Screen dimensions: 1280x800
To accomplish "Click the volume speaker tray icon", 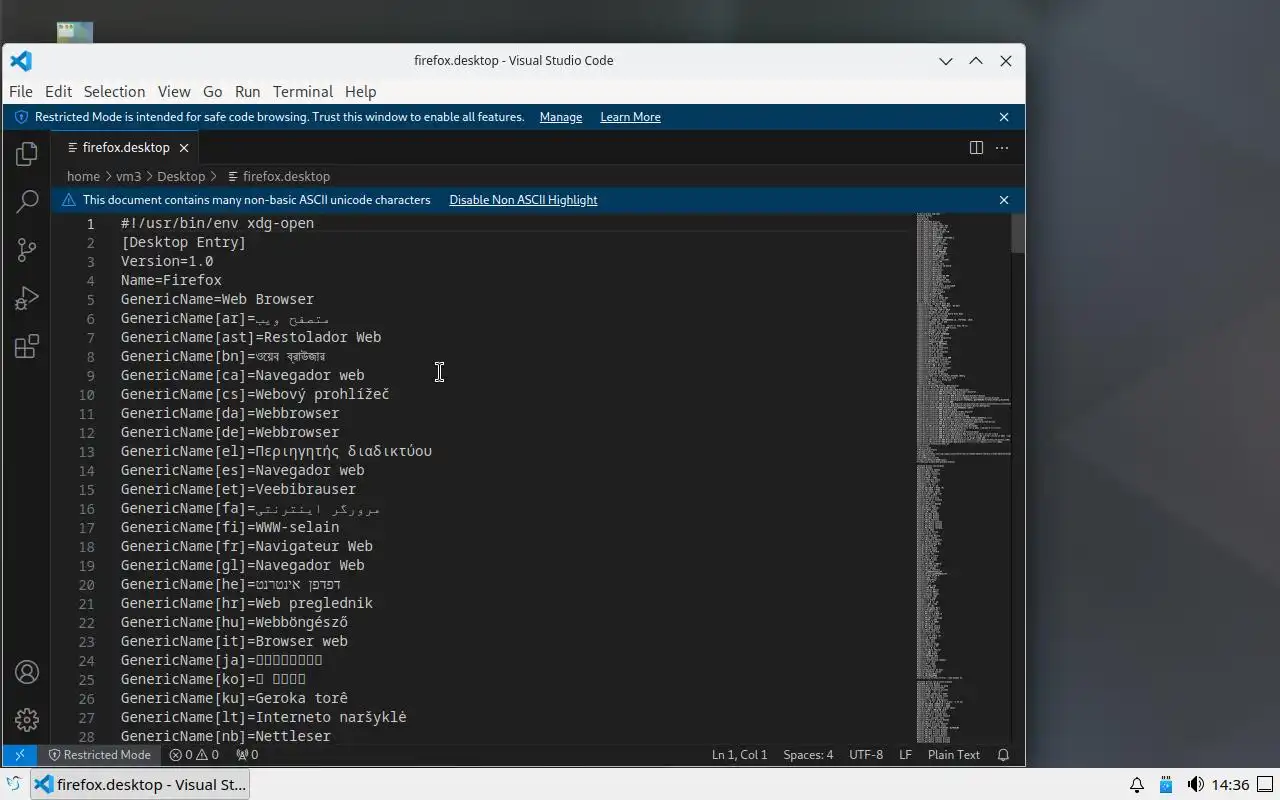I will pos(1195,784).
